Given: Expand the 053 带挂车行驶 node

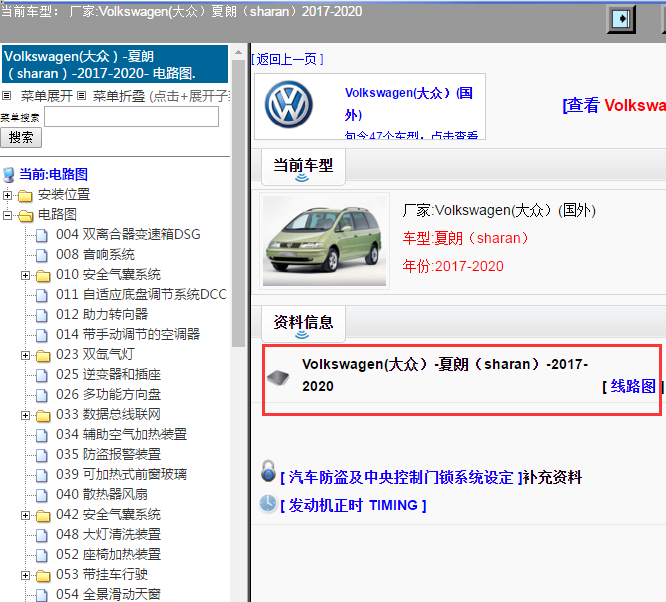Looking at the screenshot, I should click(25, 576).
